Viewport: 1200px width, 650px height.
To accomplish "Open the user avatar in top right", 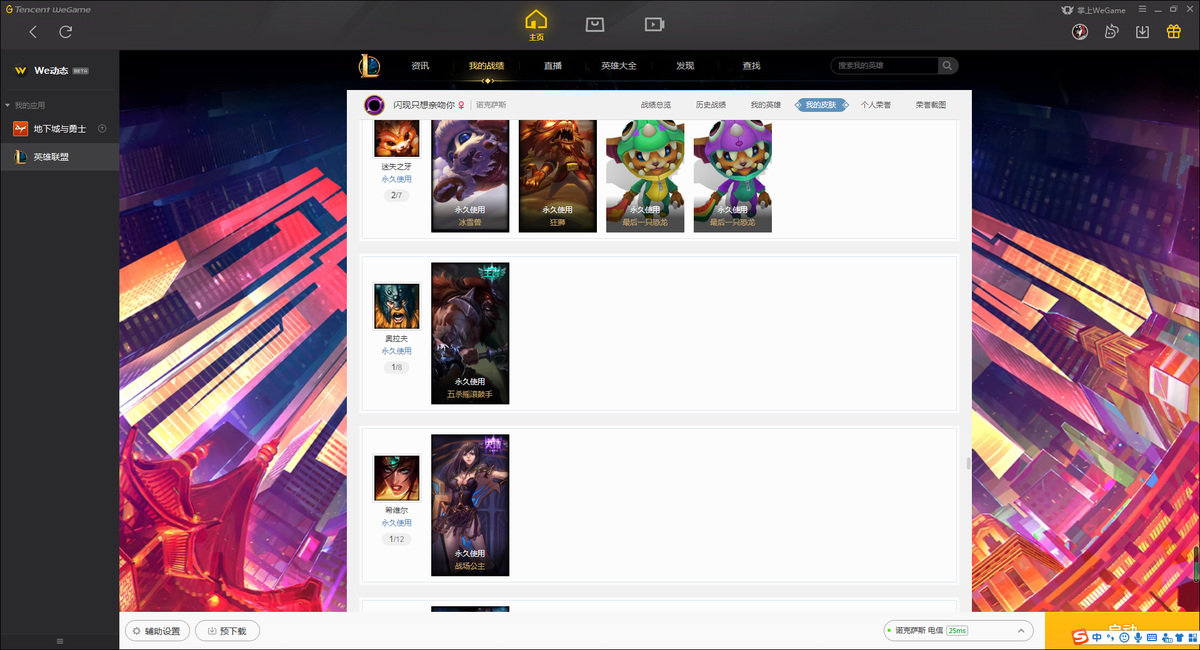I will pos(1080,31).
